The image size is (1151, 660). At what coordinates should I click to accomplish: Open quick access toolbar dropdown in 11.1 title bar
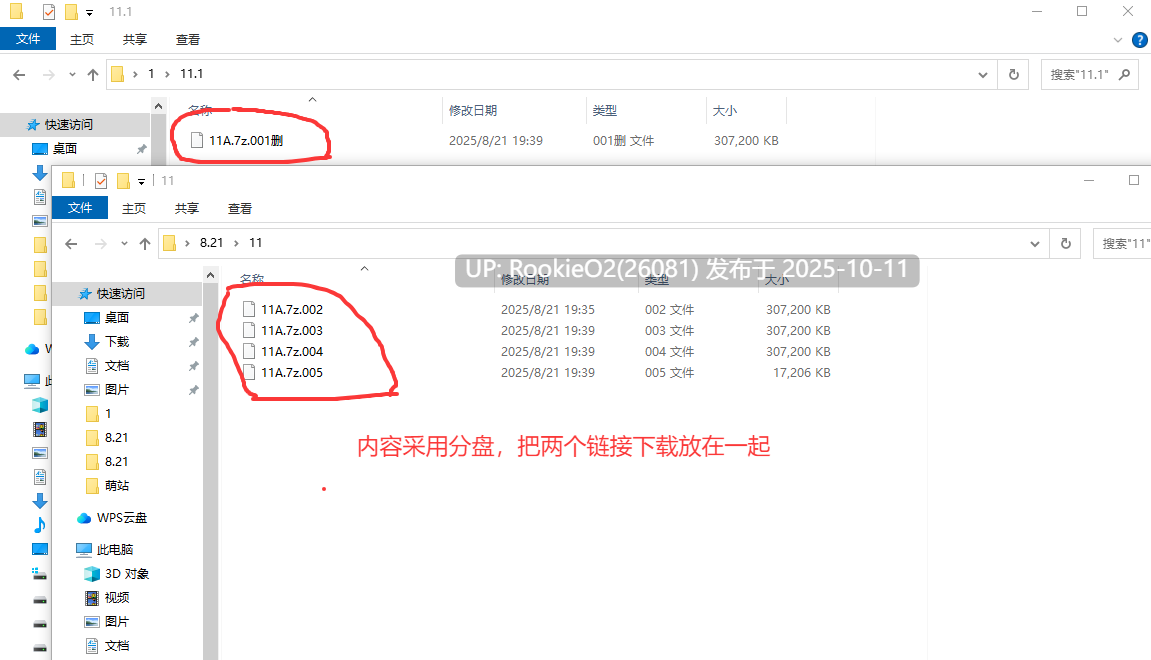(x=90, y=12)
